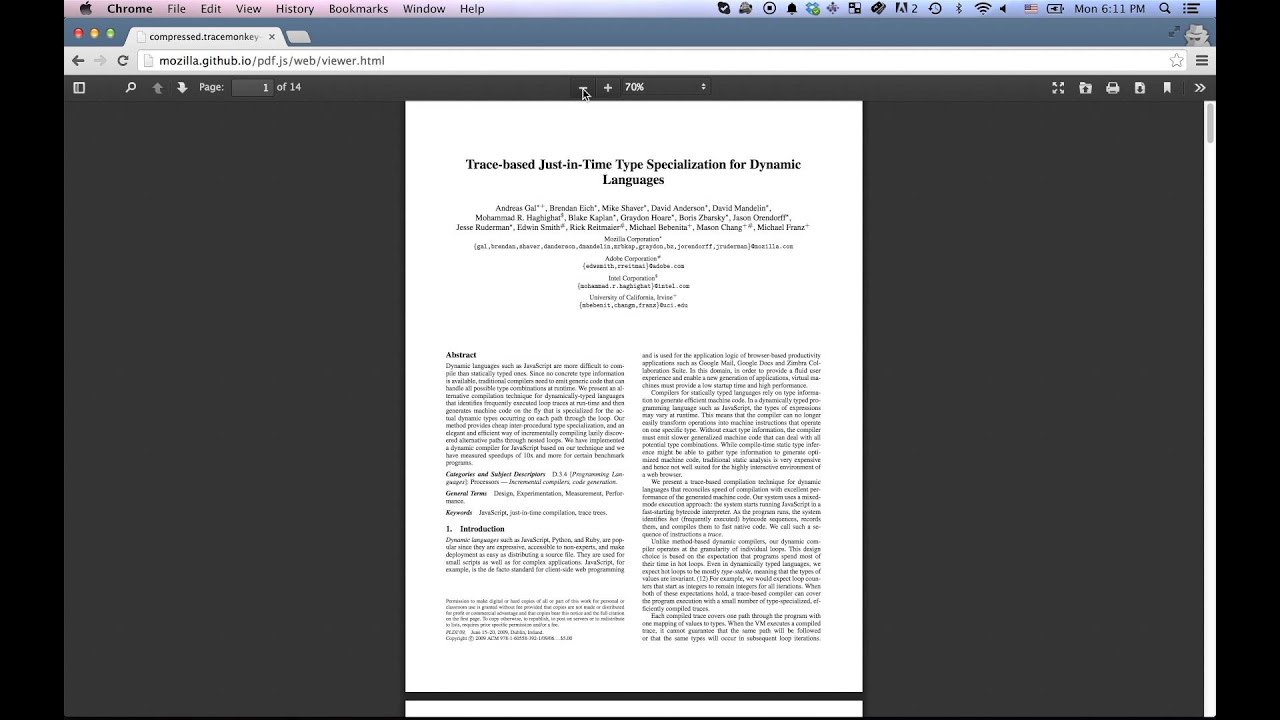Open the Chrome hamburger menu
The height and width of the screenshot is (720, 1280).
pos(1202,60)
